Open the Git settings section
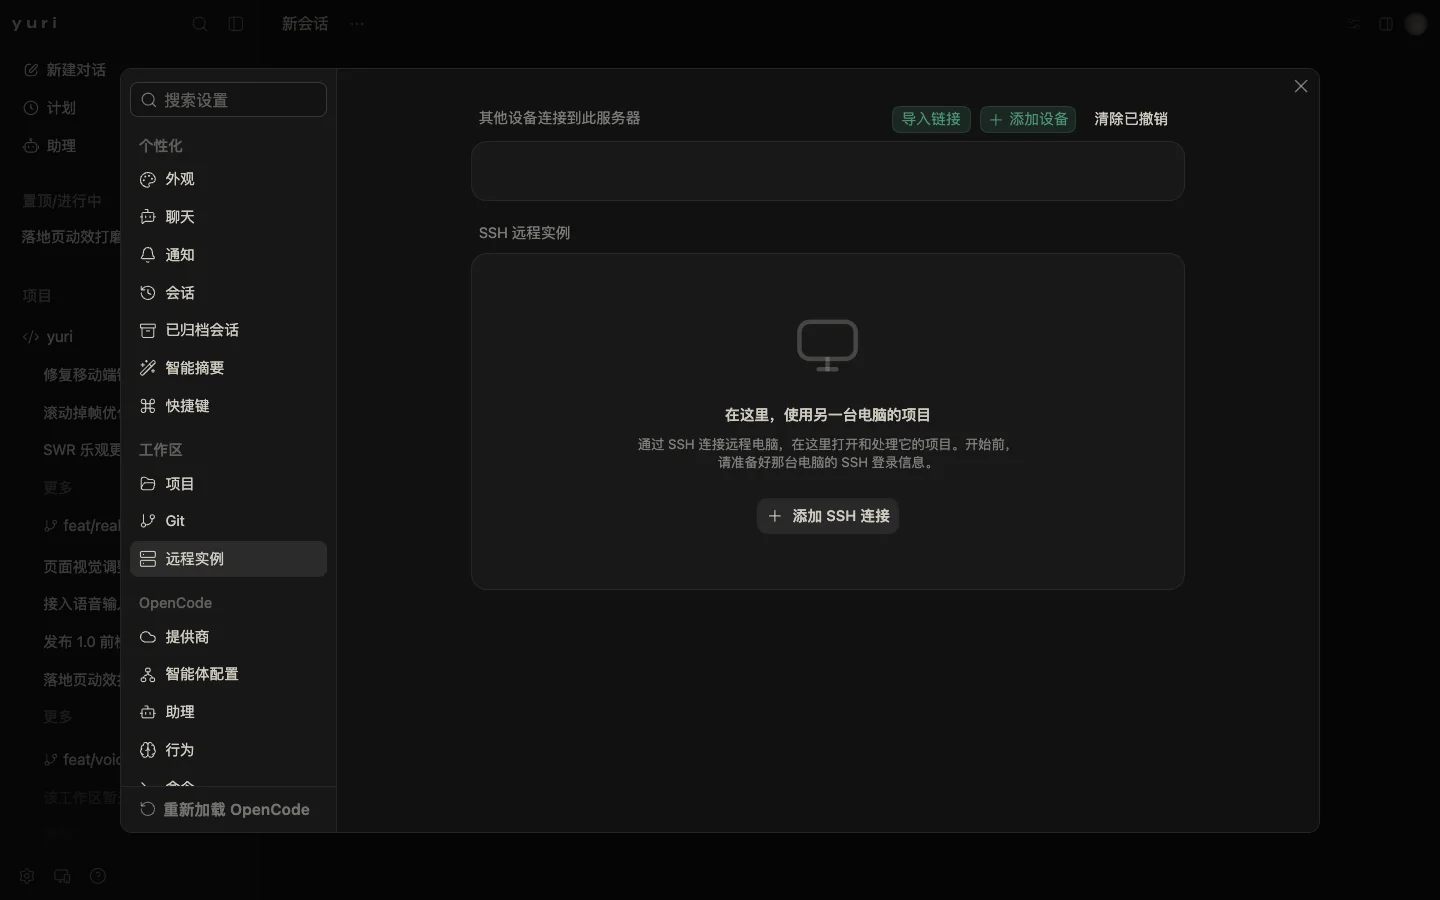The width and height of the screenshot is (1440, 900). (228, 521)
